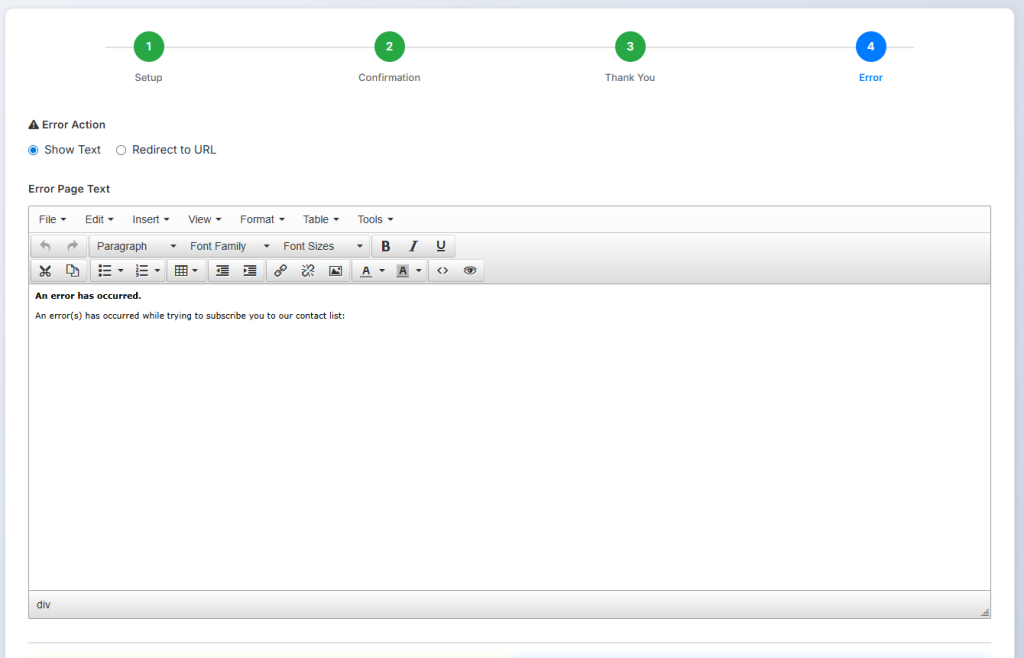Insert a hyperlink with link icon
The image size is (1024, 658).
281,271
